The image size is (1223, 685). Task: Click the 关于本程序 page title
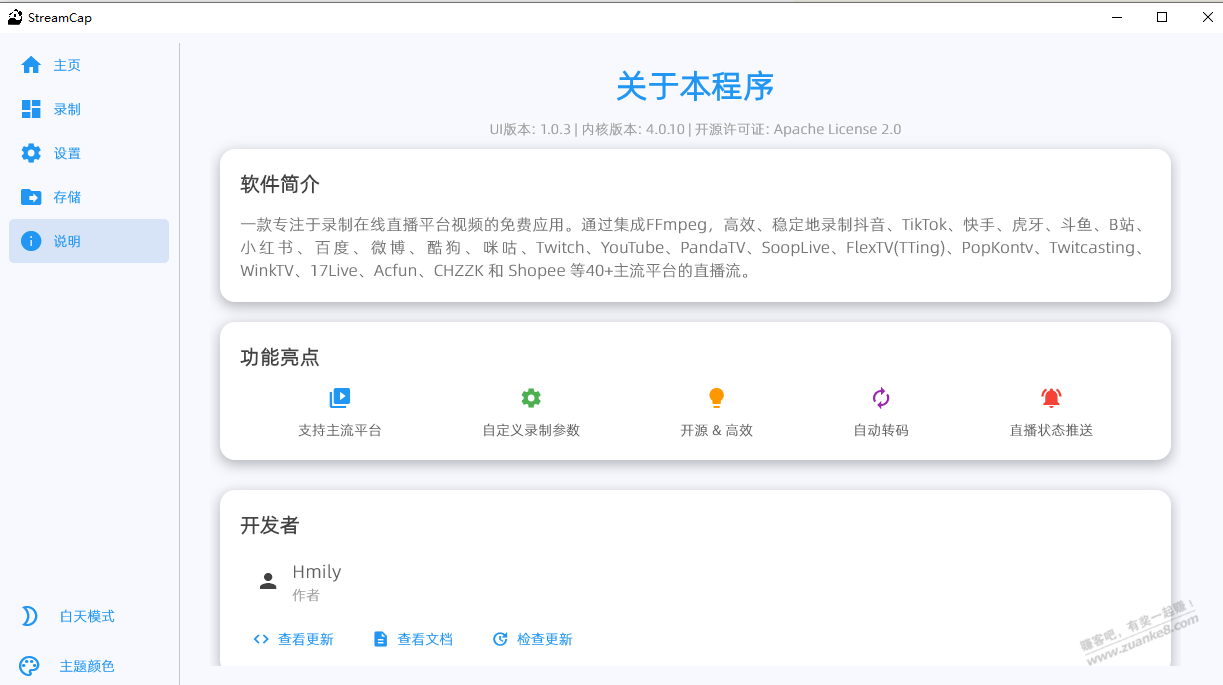coord(695,86)
